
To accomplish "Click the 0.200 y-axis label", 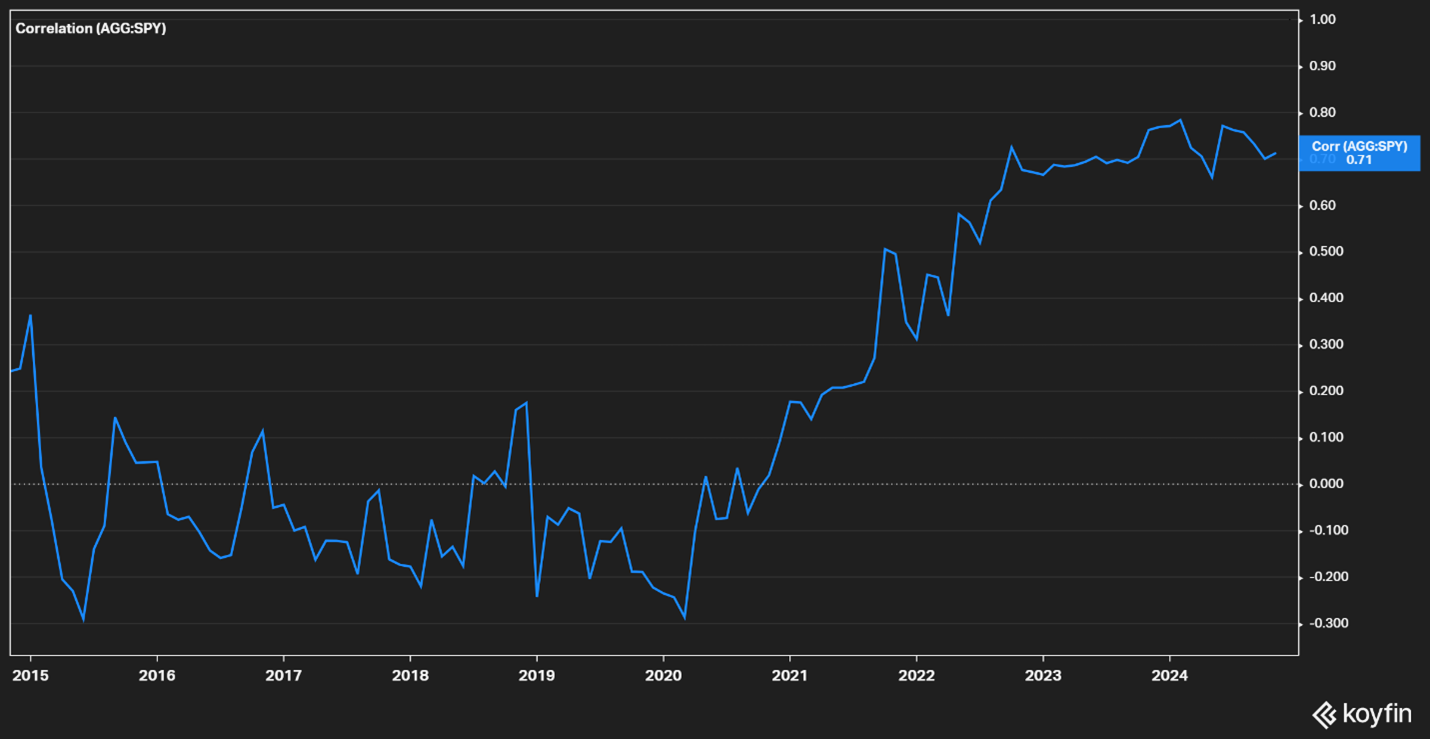I will point(1324,391).
